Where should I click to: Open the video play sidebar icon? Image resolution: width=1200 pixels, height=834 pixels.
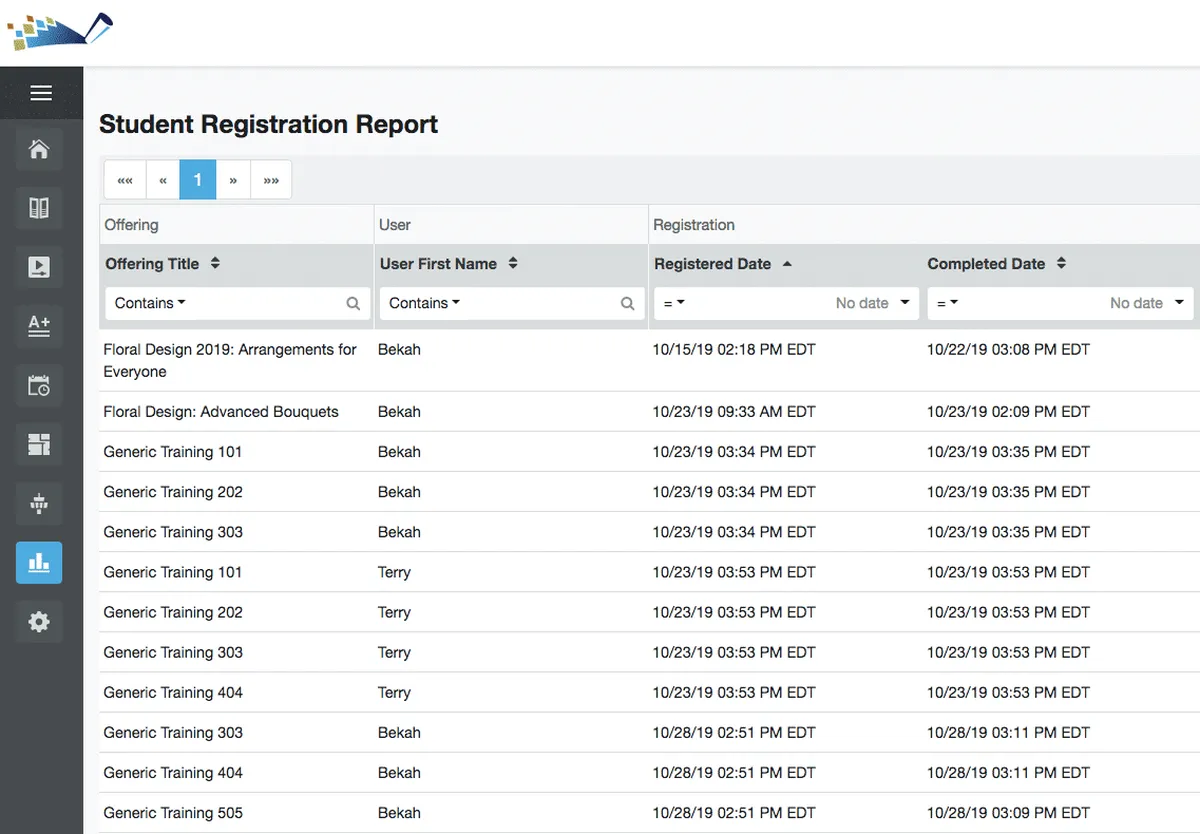(x=39, y=268)
